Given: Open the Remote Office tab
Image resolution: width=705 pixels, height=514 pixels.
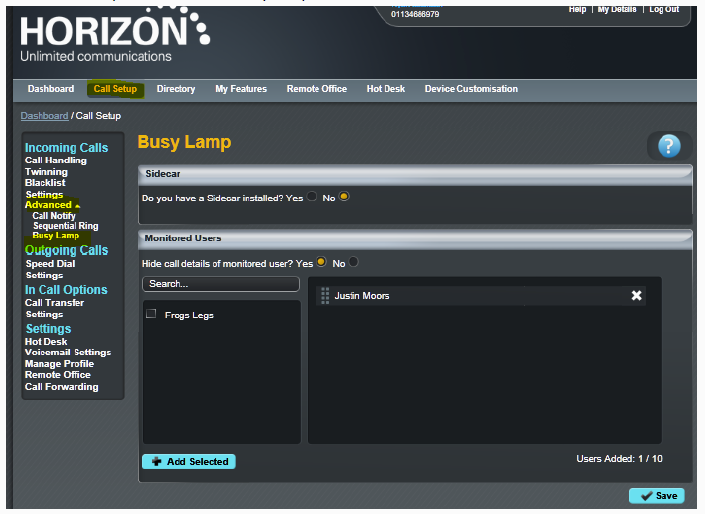Looking at the screenshot, I should click(x=317, y=89).
